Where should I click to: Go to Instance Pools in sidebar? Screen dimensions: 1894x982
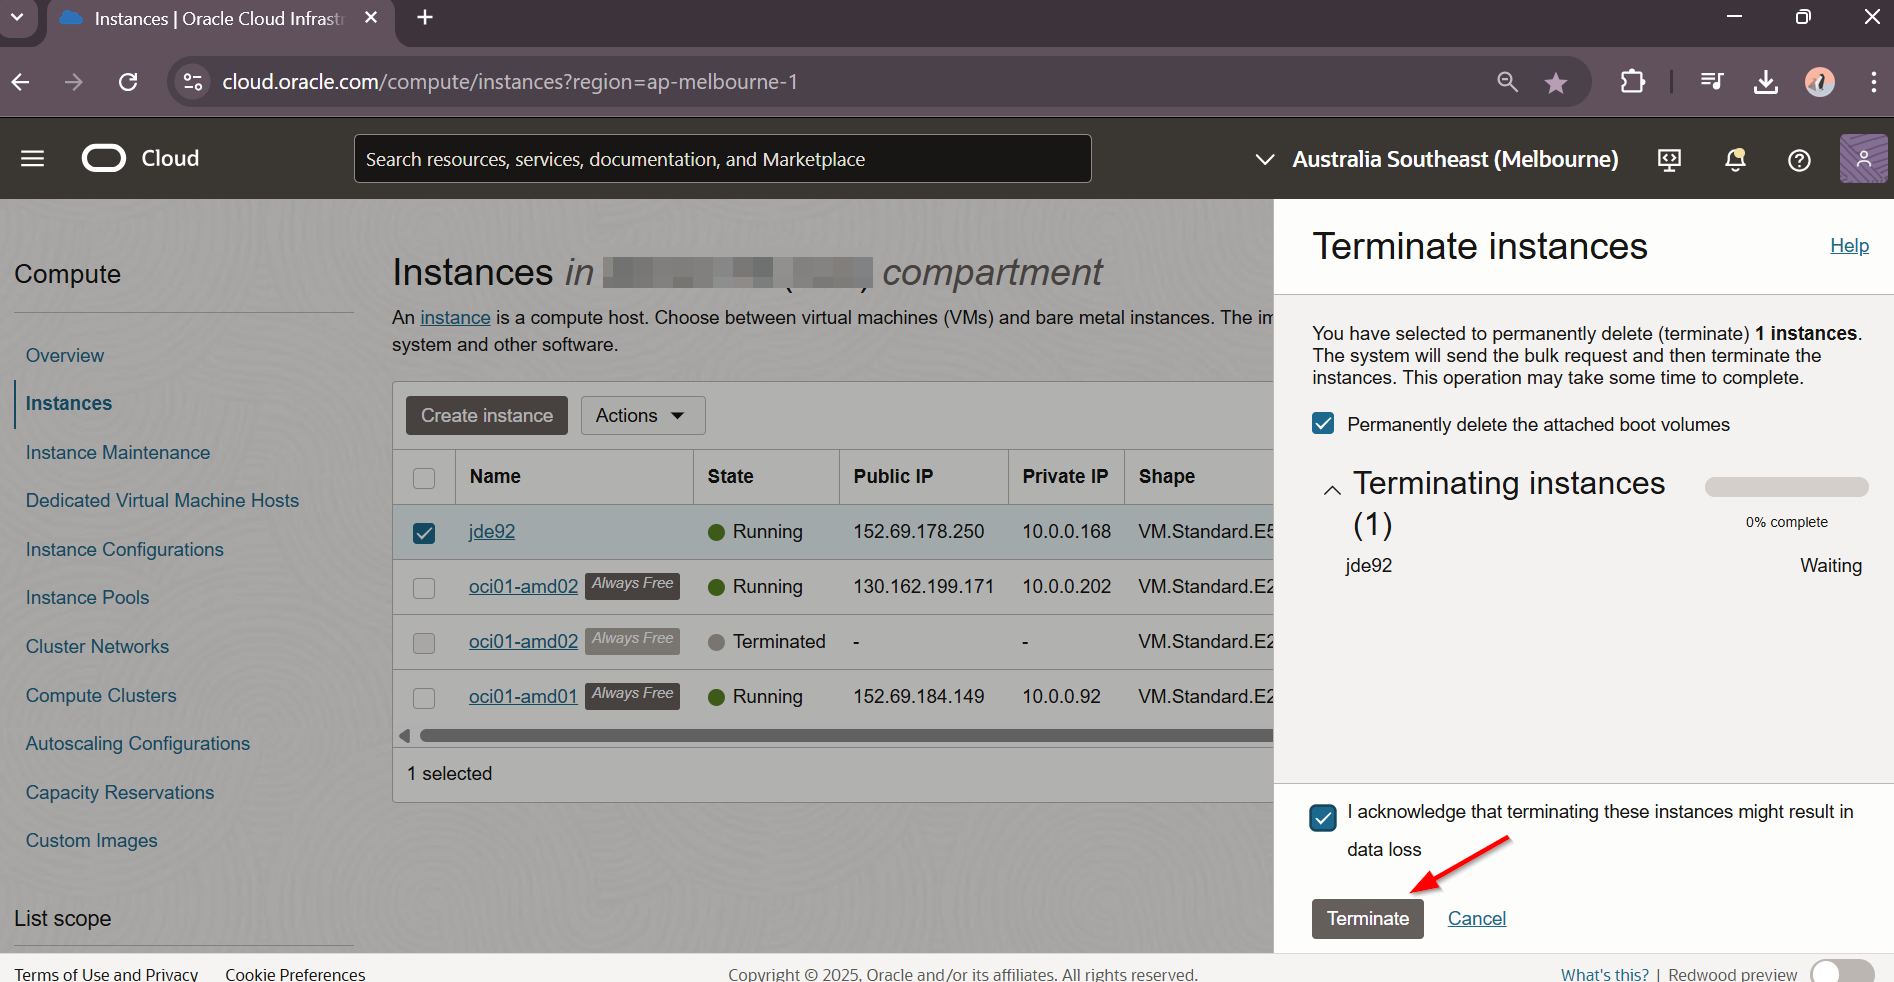(87, 598)
